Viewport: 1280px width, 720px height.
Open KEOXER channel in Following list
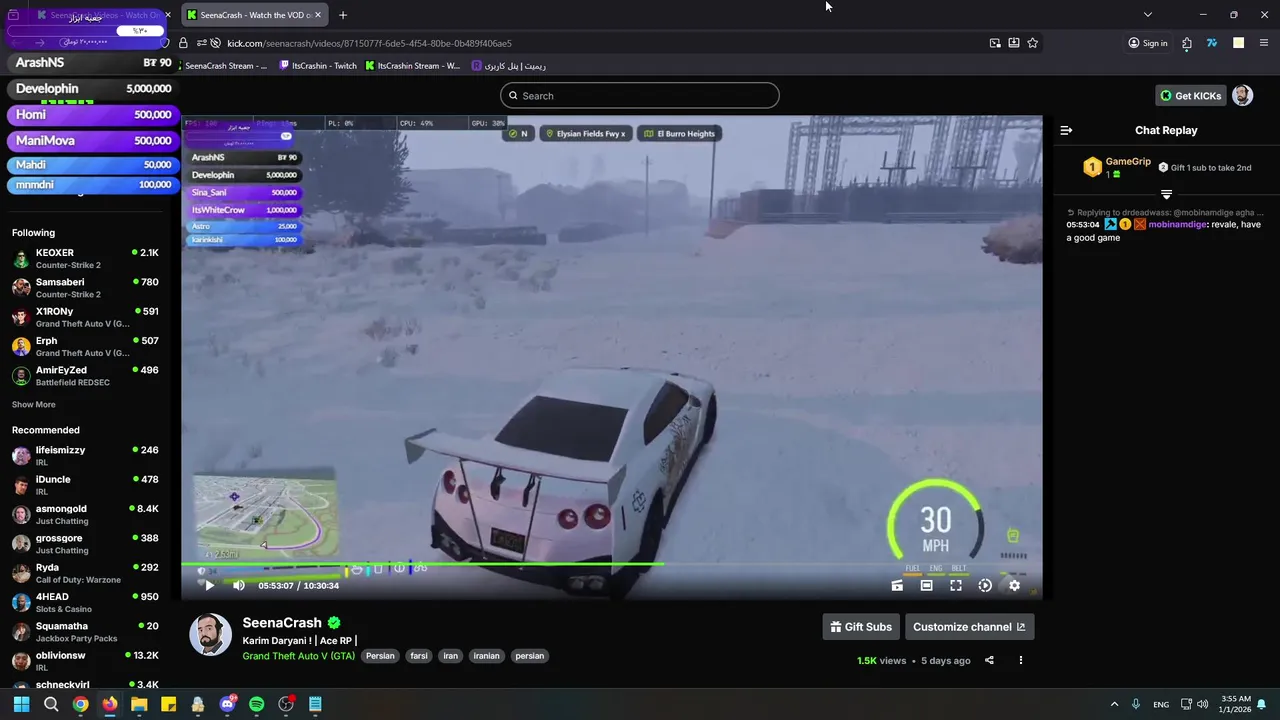click(x=88, y=259)
